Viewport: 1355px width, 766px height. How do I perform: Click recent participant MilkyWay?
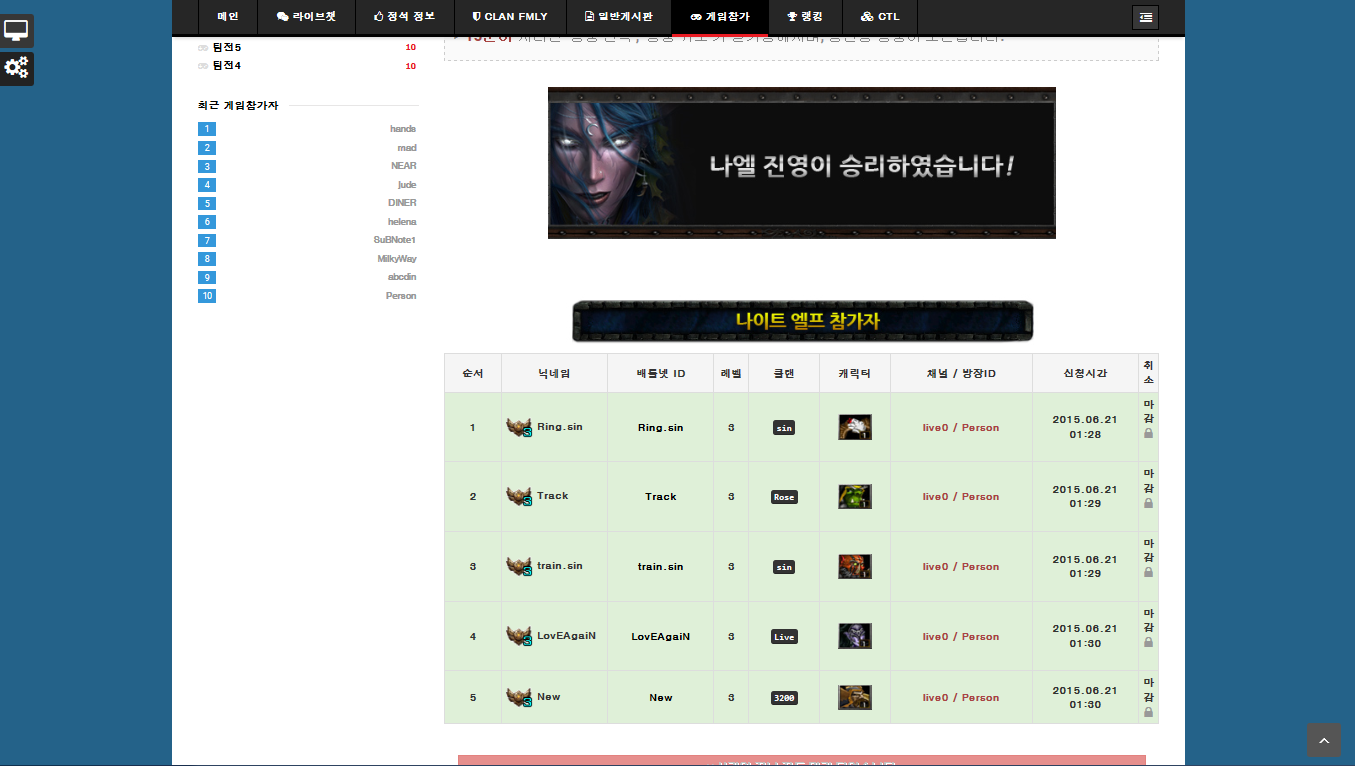[x=397, y=259]
